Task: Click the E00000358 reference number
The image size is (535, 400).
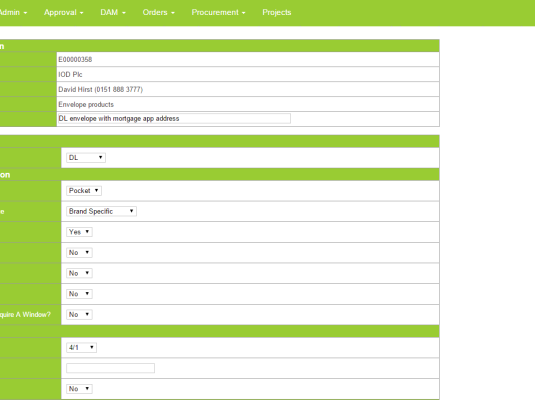Action: [x=75, y=59]
